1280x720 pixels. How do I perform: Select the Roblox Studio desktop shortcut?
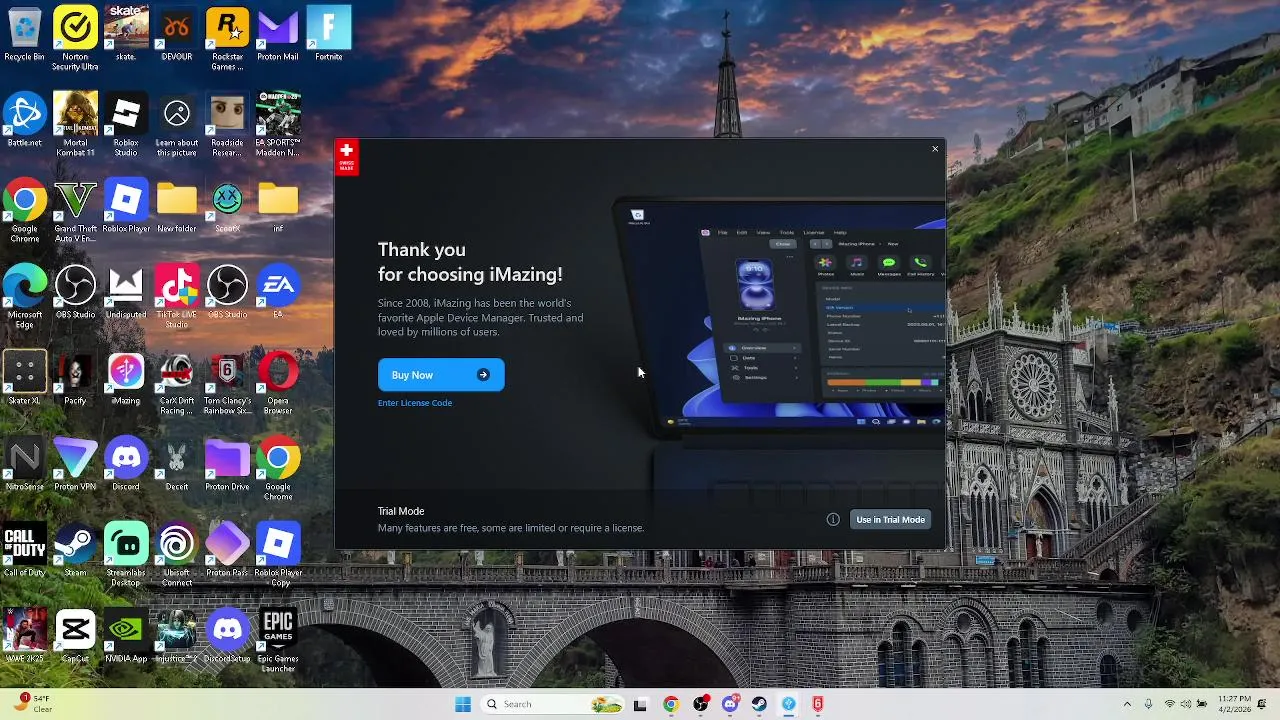pyautogui.click(x=126, y=125)
